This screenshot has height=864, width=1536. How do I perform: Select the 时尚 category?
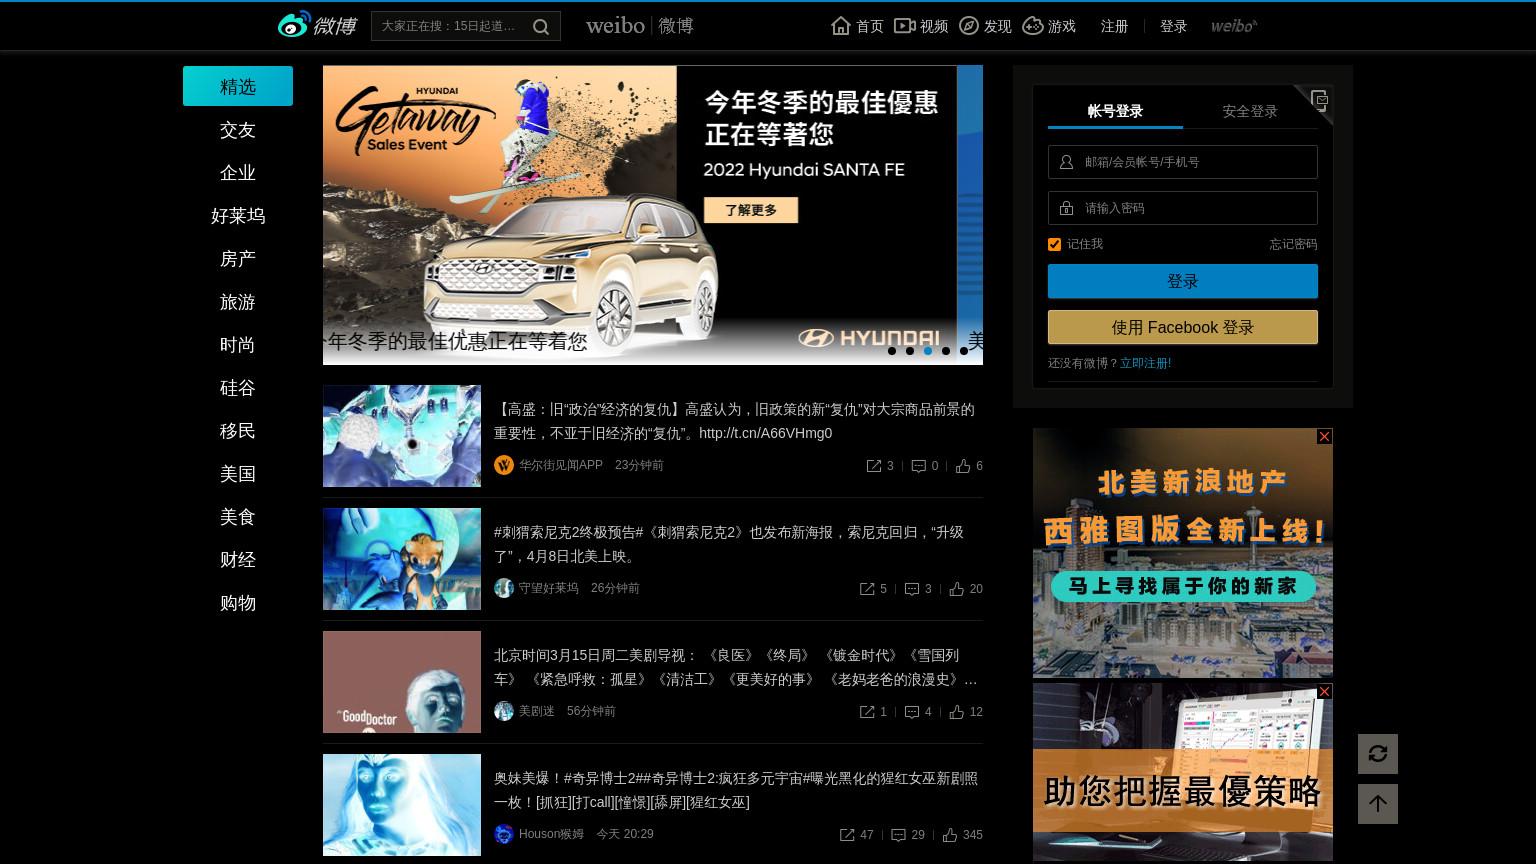coord(238,345)
